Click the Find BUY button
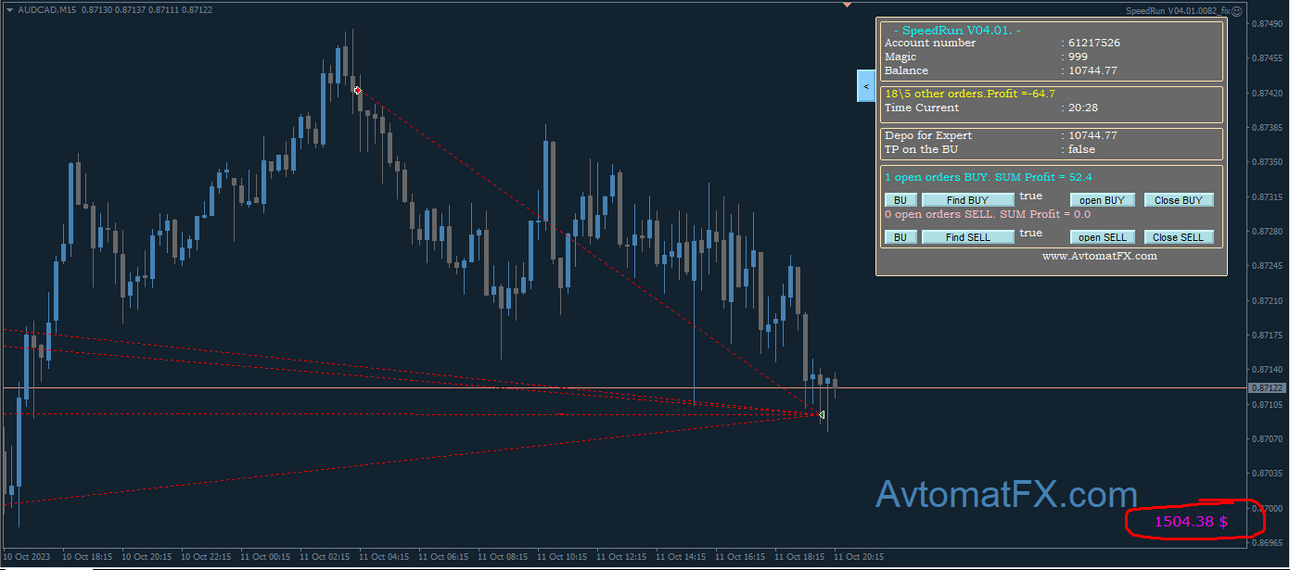Screen dimensions: 1290x570 point(968,200)
